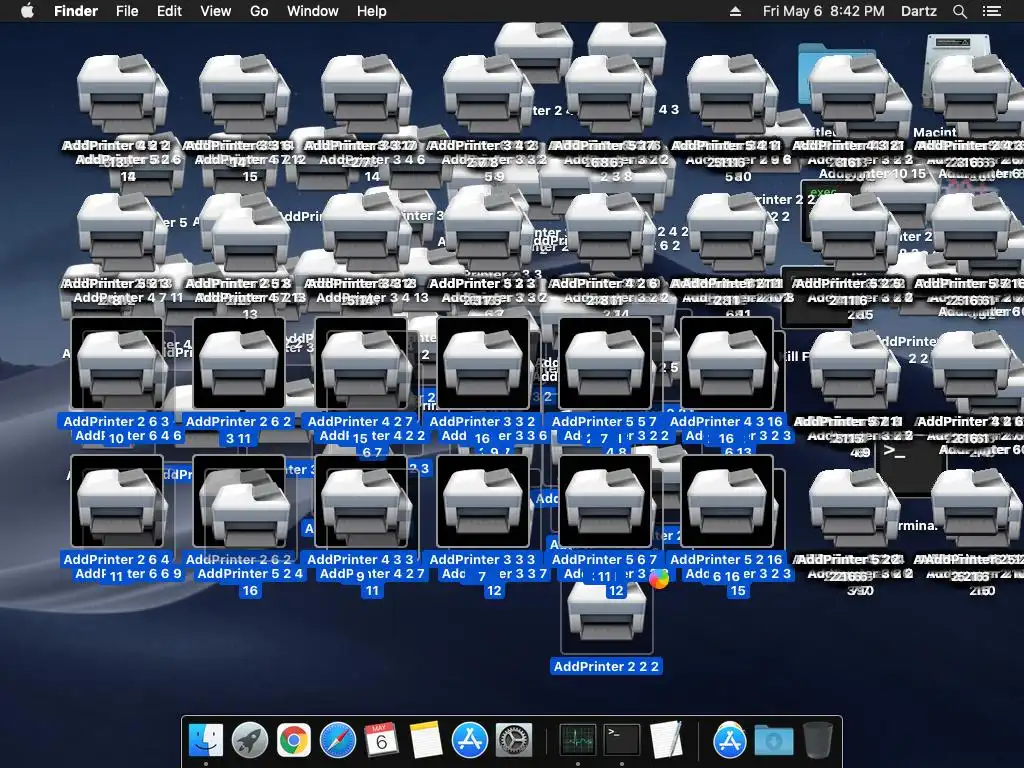This screenshot has width=1024, height=768.
Task: Click the AddPrinter 2 2 2 label text
Action: pos(607,667)
